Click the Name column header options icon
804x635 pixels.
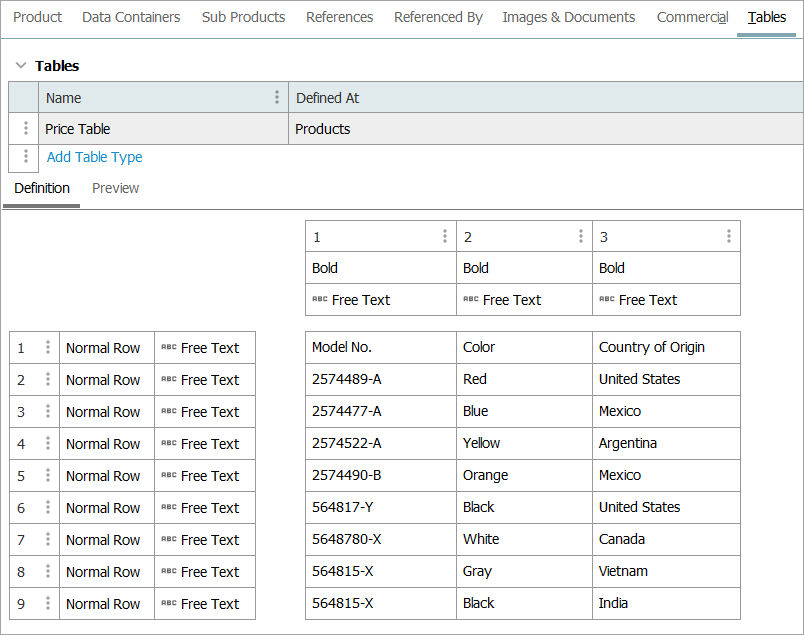277,98
